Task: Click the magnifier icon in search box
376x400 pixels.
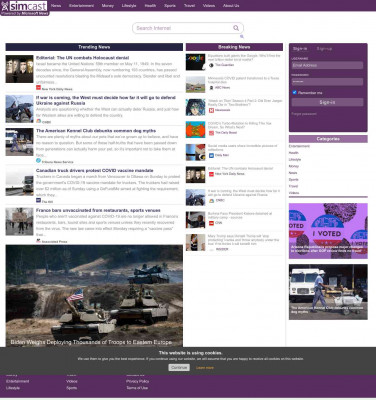Action: point(236,28)
